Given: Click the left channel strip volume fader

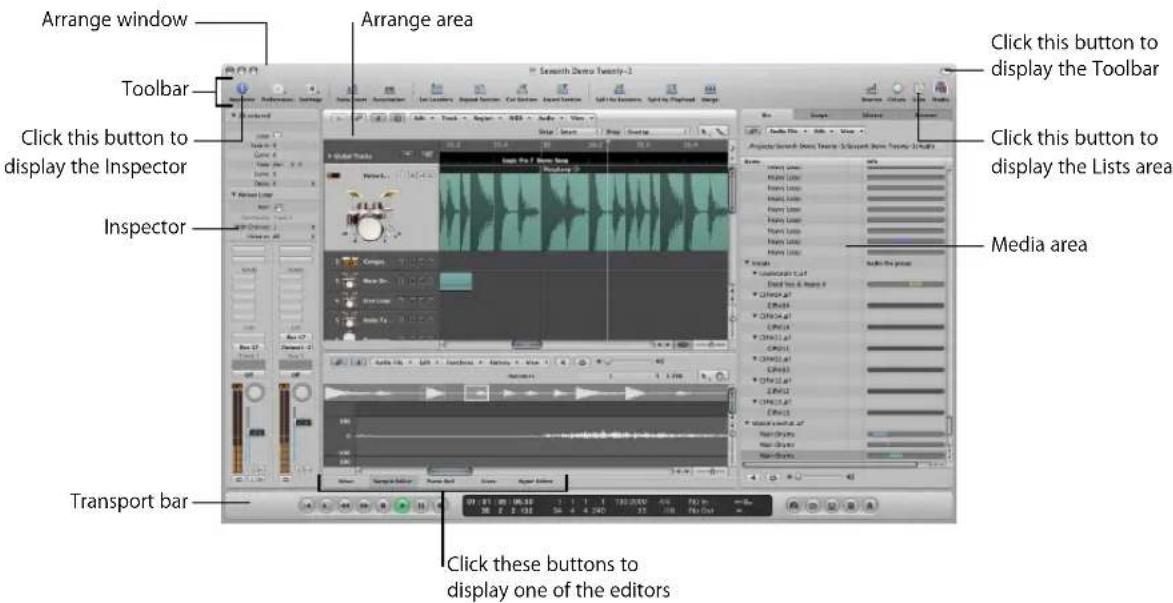Looking at the screenshot, I should [256, 432].
